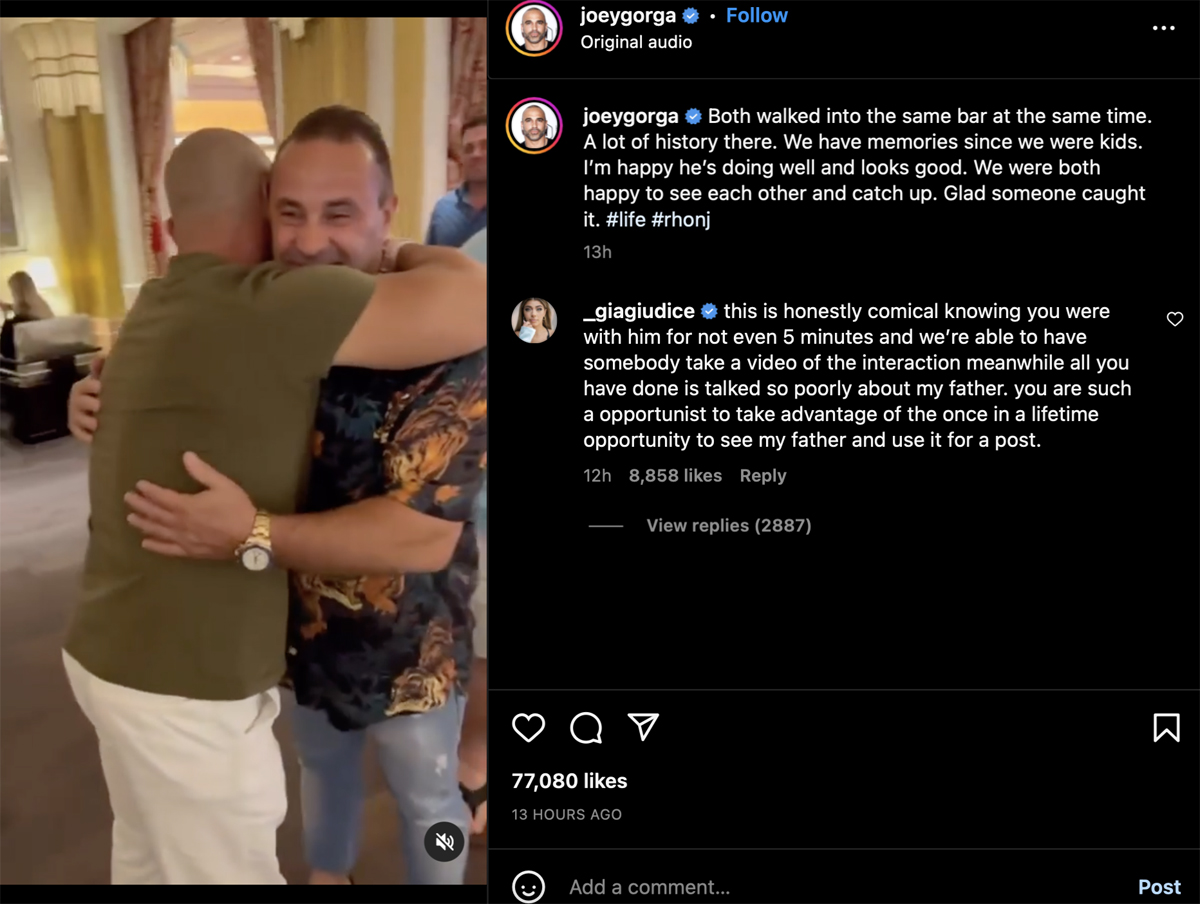Click the video of two men hugging
Image resolution: width=1200 pixels, height=904 pixels.
pos(243,452)
